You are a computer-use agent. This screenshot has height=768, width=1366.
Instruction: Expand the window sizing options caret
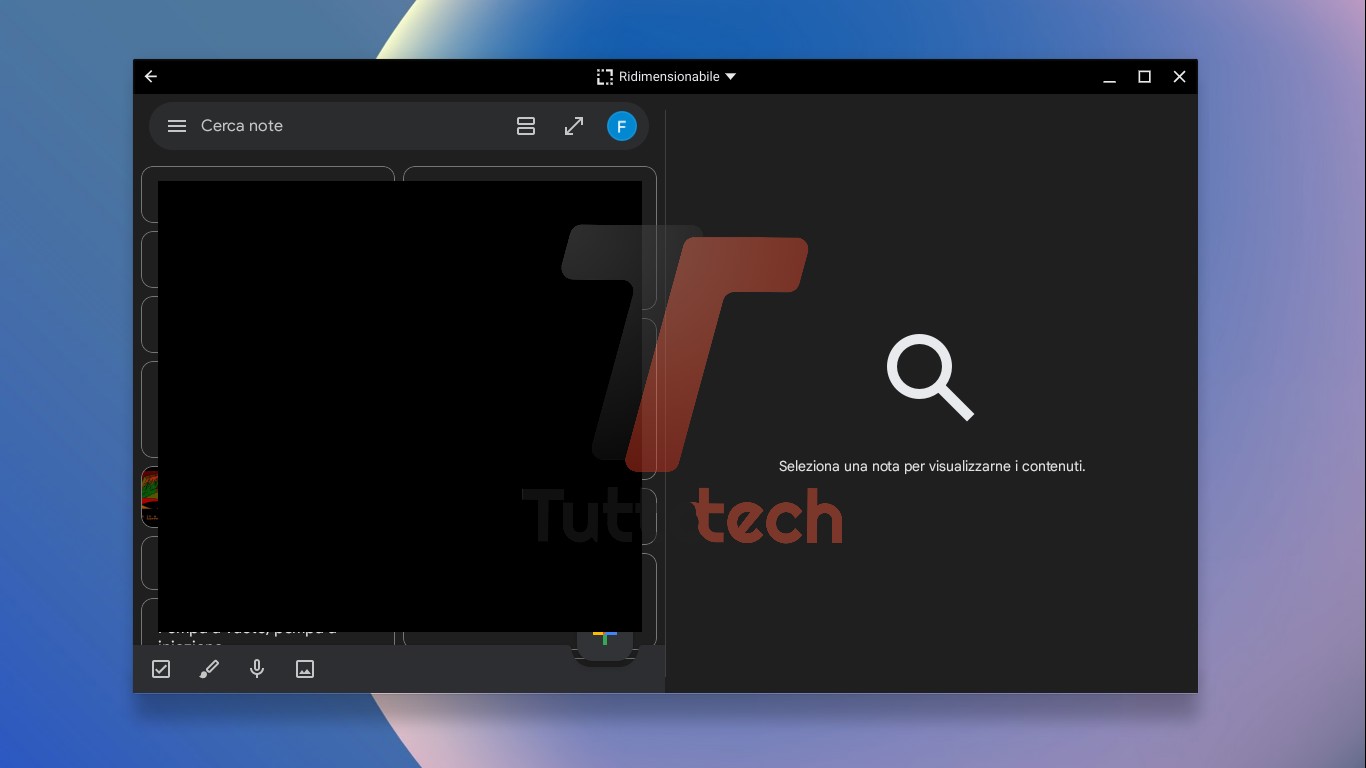pos(730,76)
